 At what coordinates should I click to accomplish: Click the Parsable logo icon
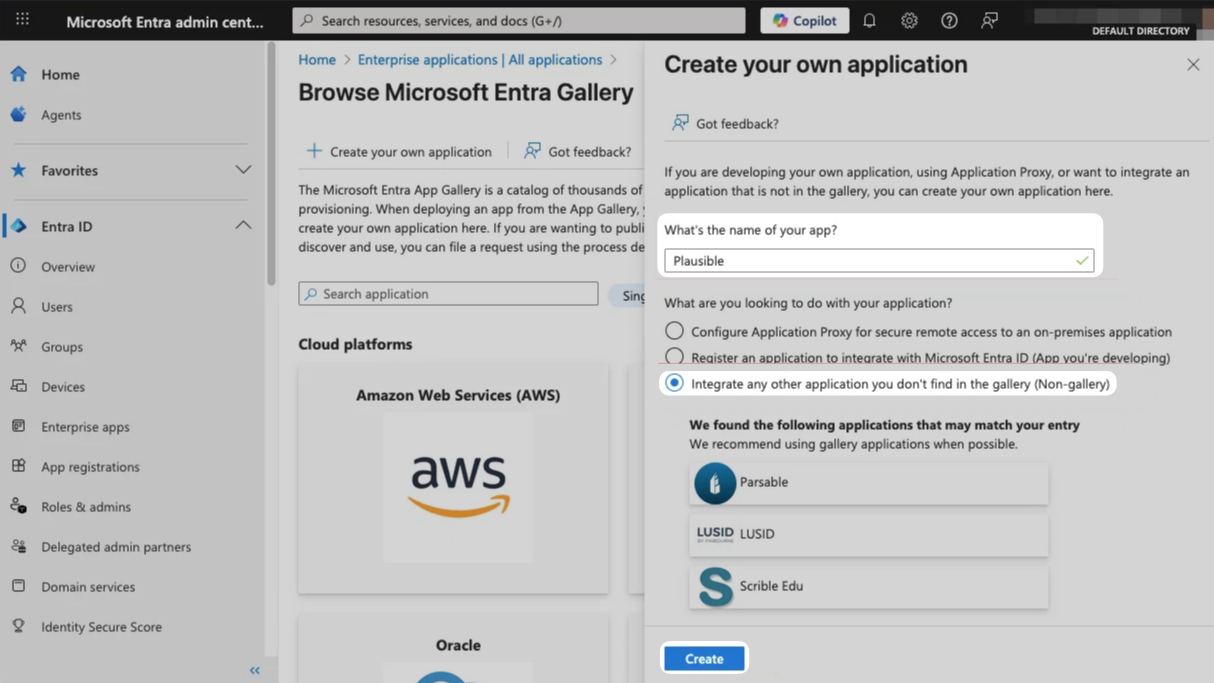715,483
